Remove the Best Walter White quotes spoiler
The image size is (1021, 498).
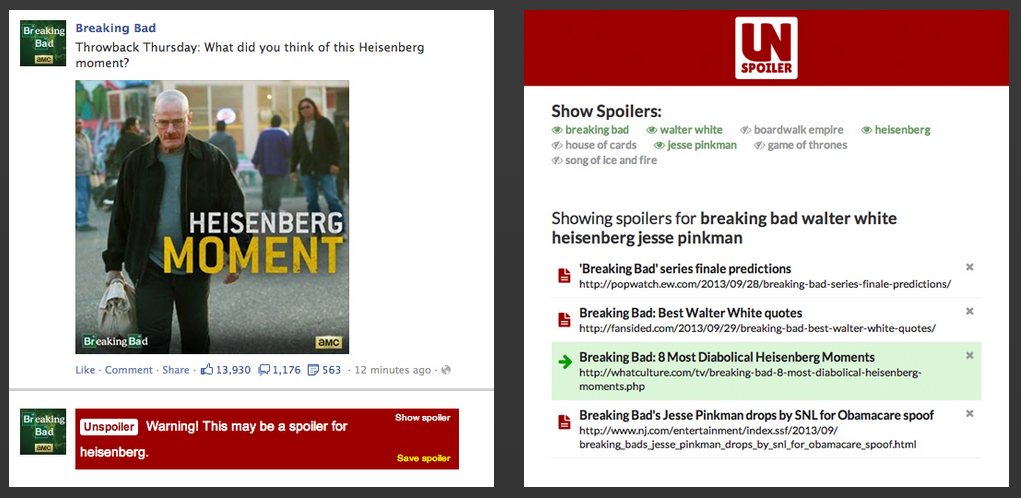[x=970, y=311]
